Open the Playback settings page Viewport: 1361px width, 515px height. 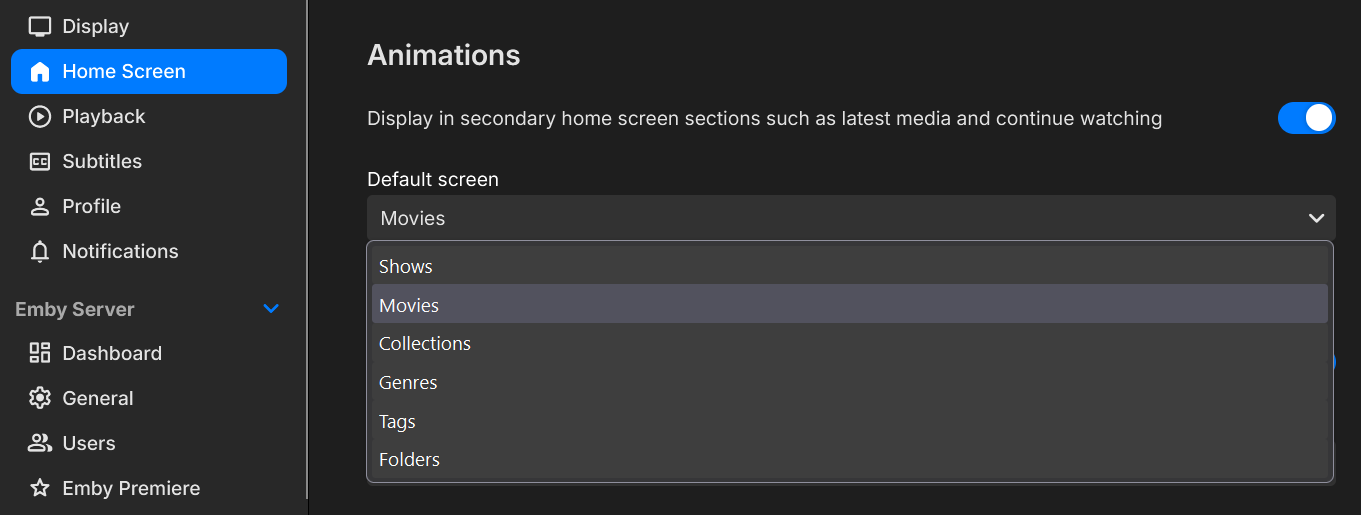click(x=104, y=117)
